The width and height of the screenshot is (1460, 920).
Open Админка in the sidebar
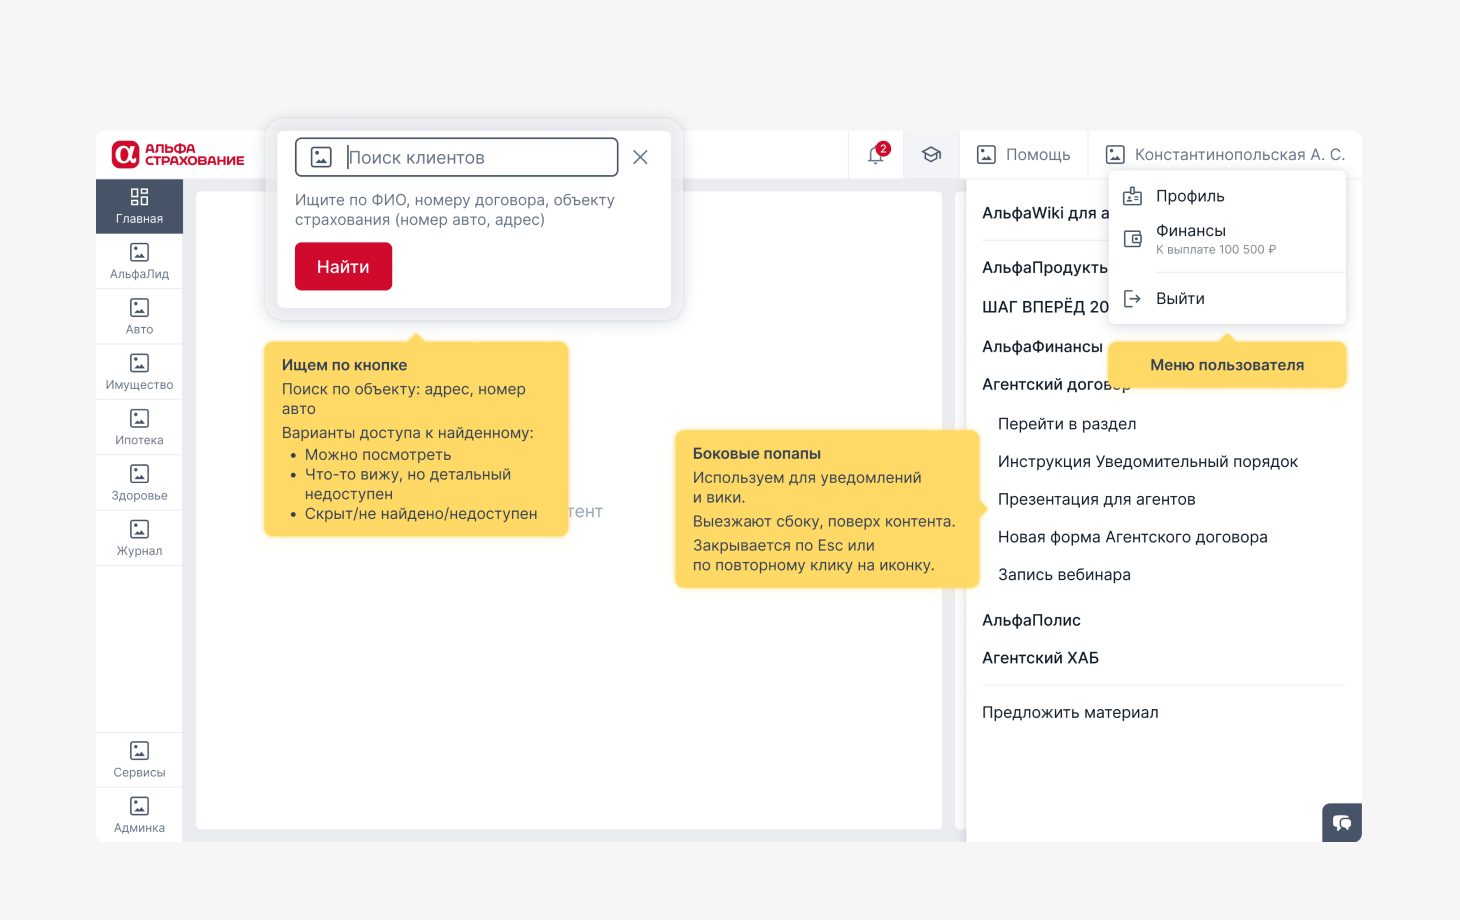(139, 815)
